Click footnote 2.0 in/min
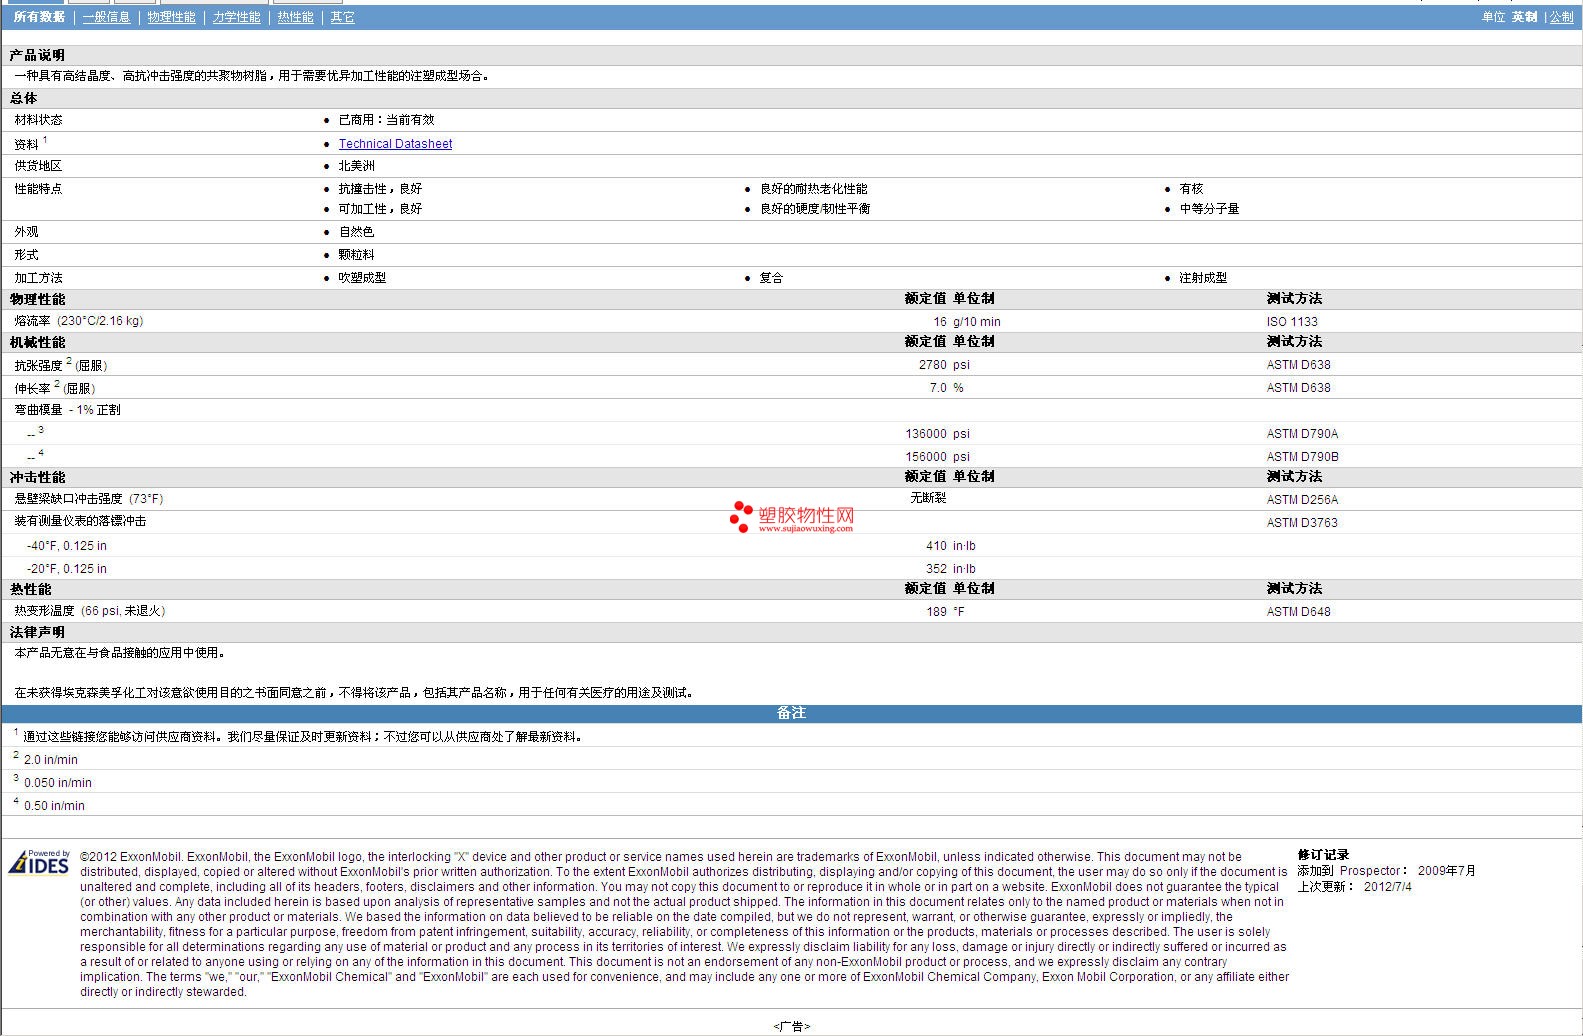The image size is (1583, 1036). (x=50, y=760)
